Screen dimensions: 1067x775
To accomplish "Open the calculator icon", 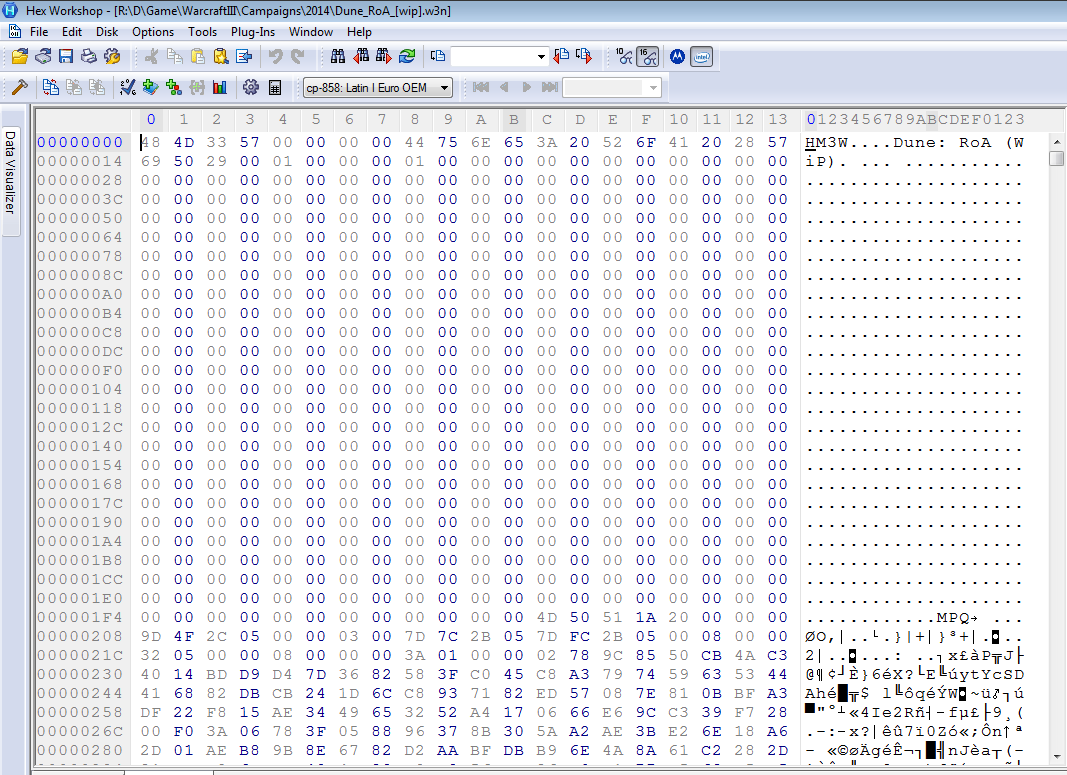I will (275, 87).
